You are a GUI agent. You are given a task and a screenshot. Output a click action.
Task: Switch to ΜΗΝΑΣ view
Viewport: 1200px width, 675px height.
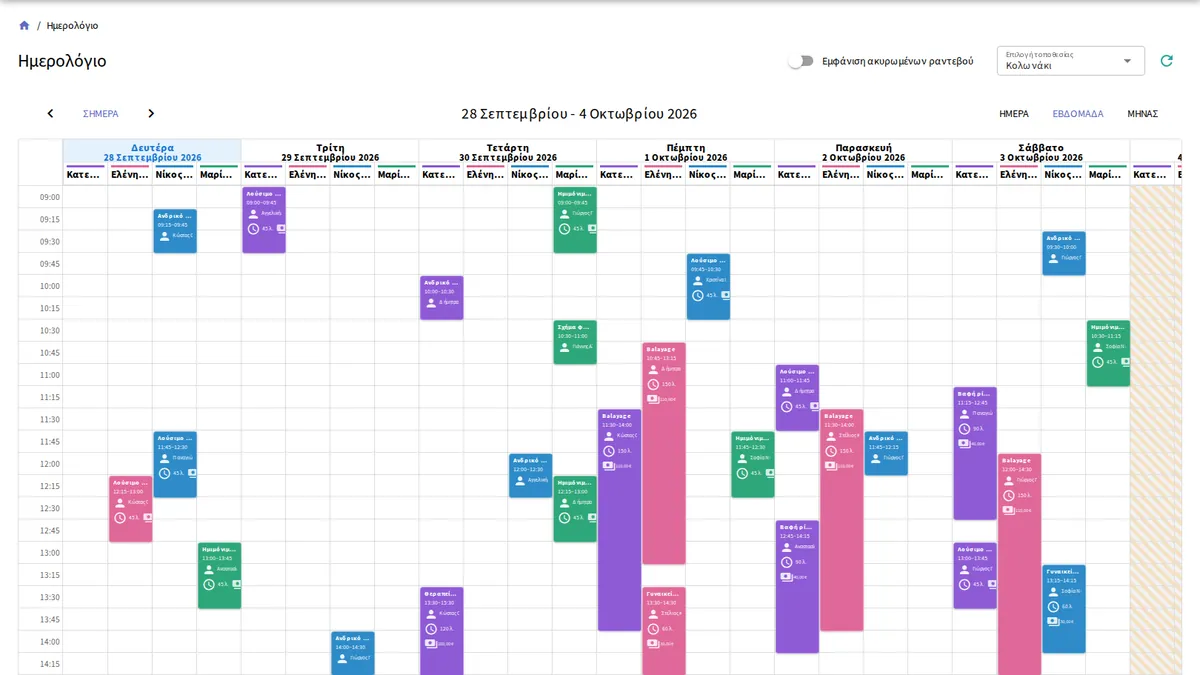(1143, 114)
